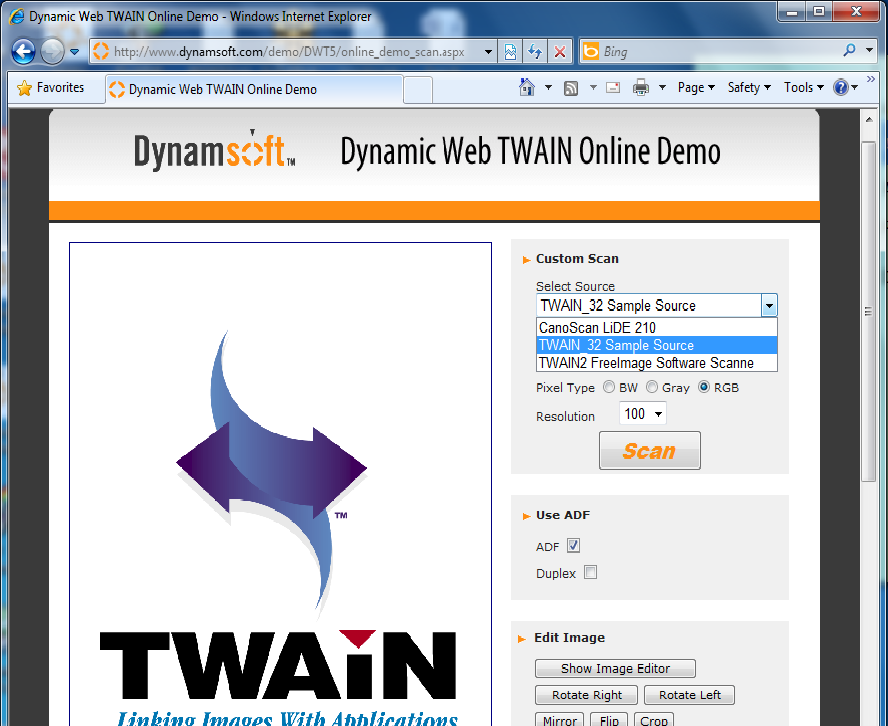The image size is (888, 726).
Task: Click the Edit Image section arrow
Action: click(x=522, y=639)
